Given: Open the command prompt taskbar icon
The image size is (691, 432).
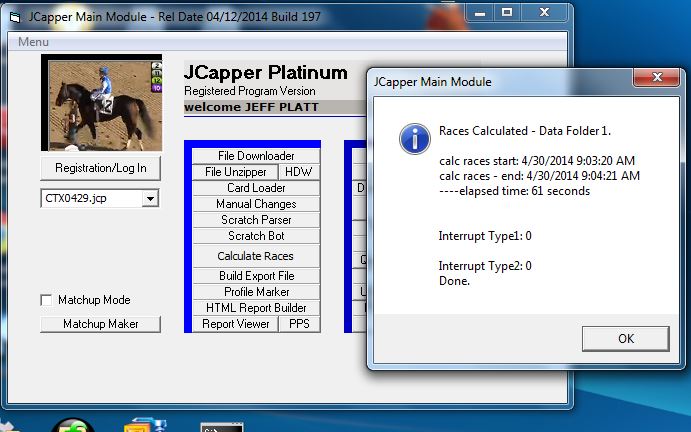Looking at the screenshot, I should [222, 428].
